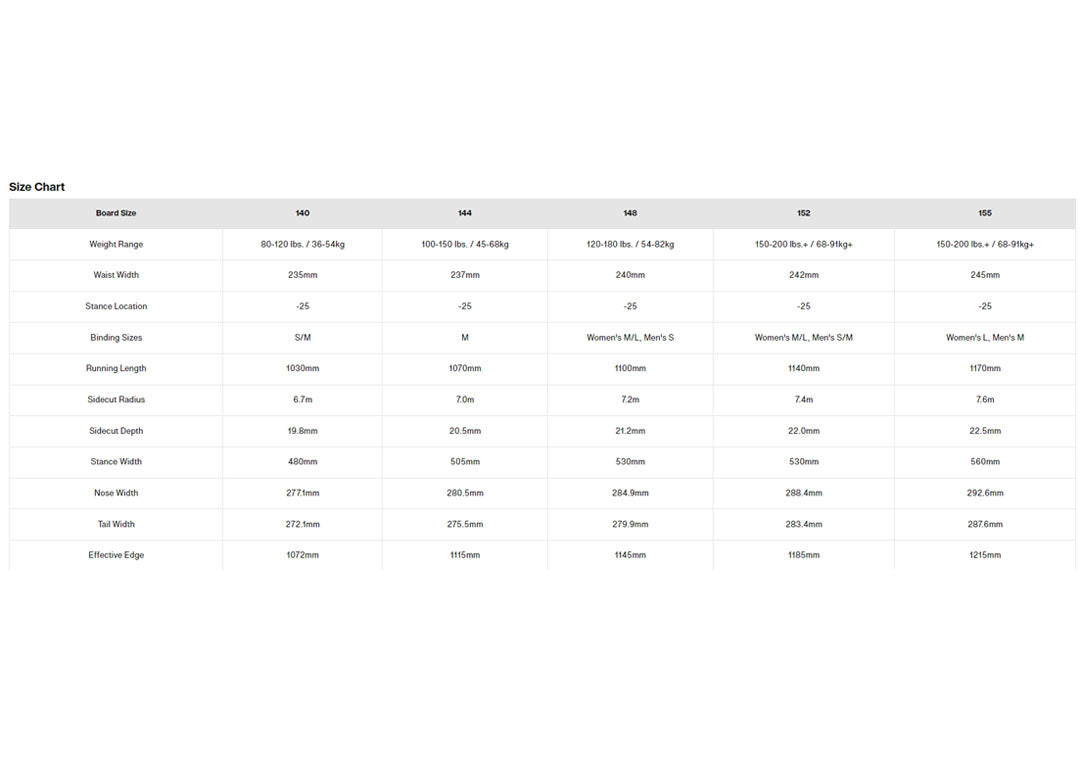Viewport: 1080px width, 772px height.
Task: Click the 283.4mm tail width value
Action: 804,524
